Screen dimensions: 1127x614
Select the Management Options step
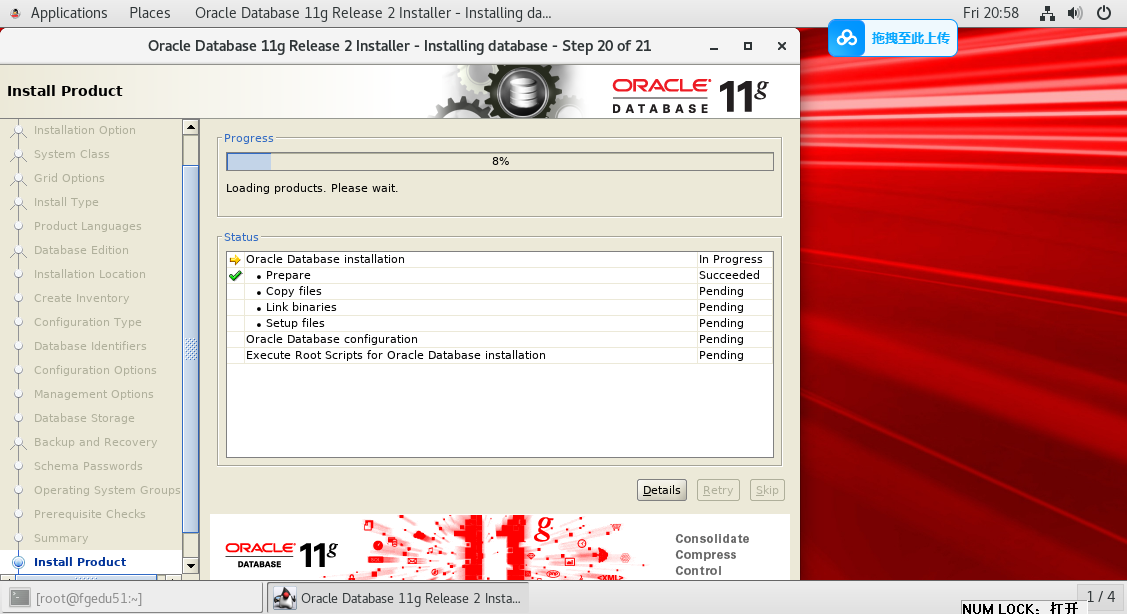pos(93,394)
